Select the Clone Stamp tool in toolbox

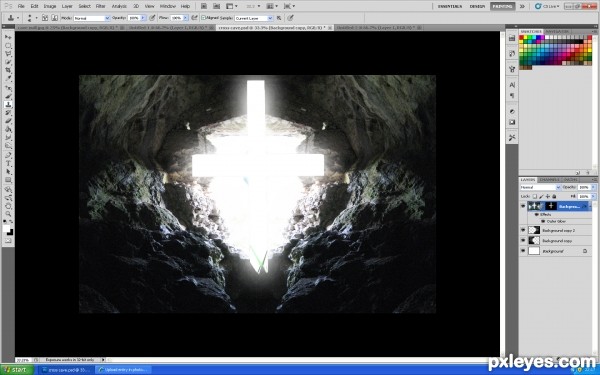(8, 104)
